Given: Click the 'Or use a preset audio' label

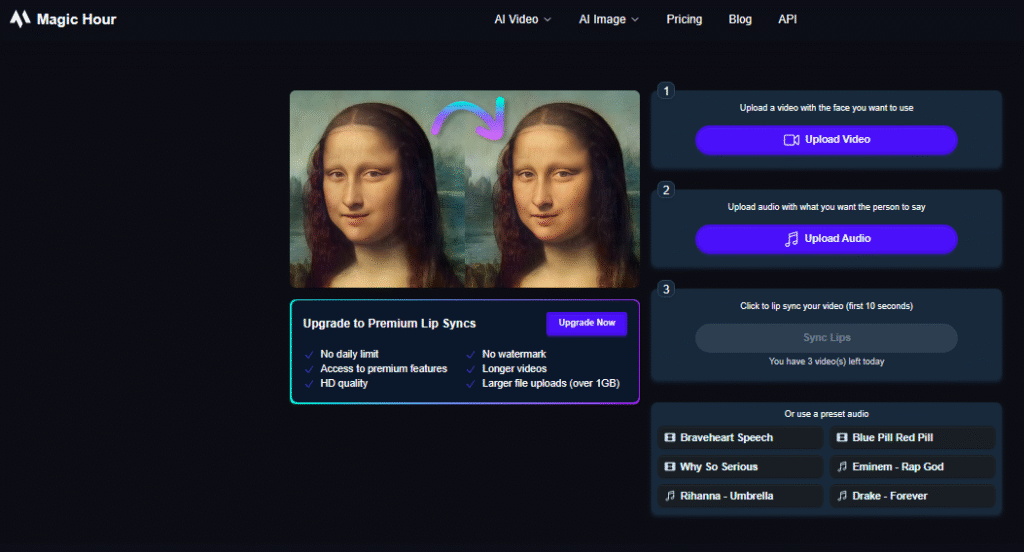Looking at the screenshot, I should tap(826, 414).
